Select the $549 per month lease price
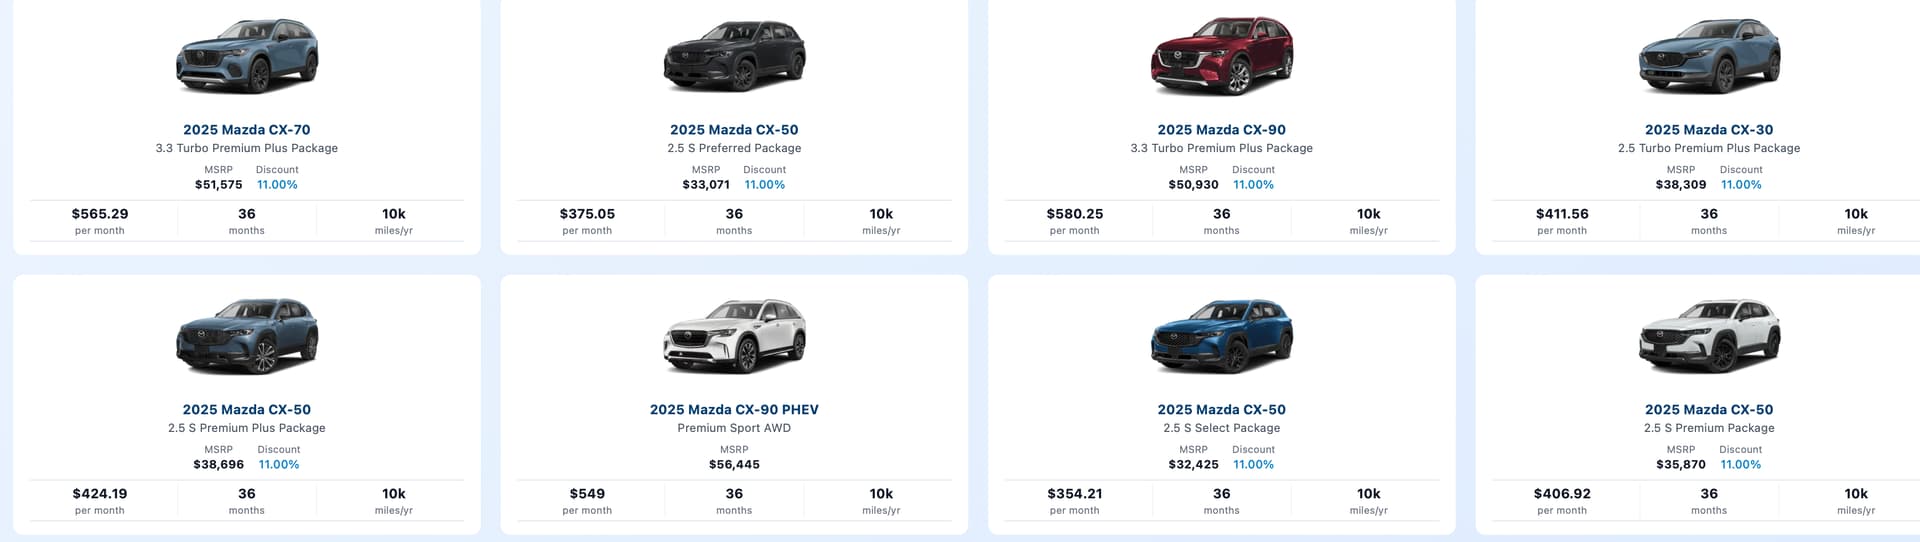The height and width of the screenshot is (542, 1920). 587,494
